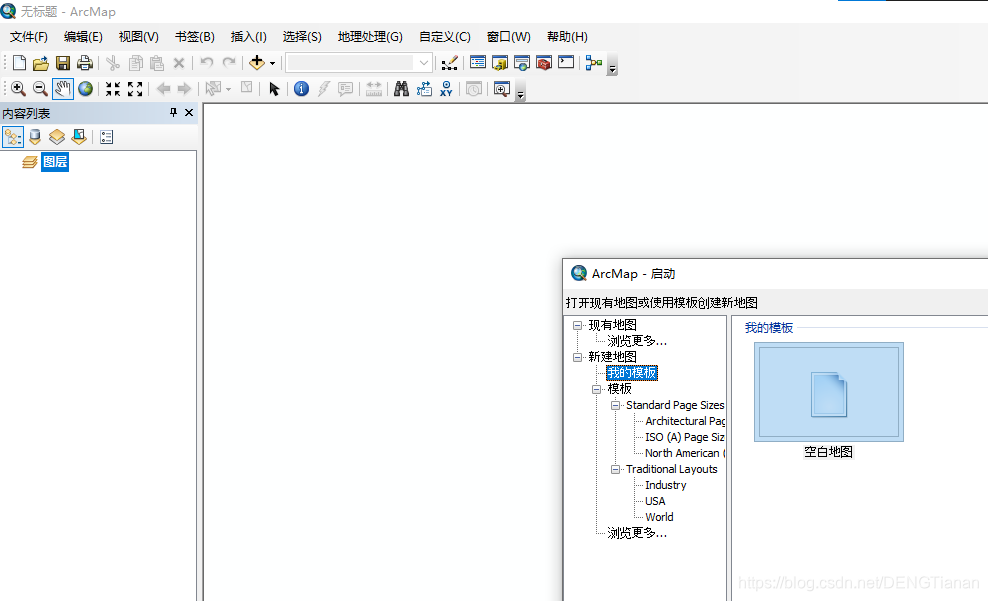Click the Find Route icon
The width and height of the screenshot is (988, 601).
point(424,89)
